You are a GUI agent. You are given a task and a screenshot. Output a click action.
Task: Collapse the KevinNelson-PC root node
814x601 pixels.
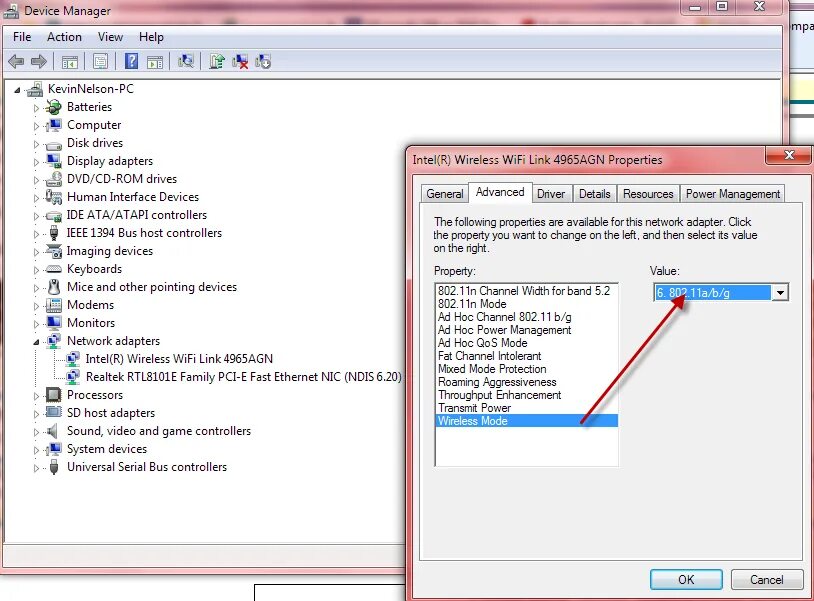(x=17, y=90)
